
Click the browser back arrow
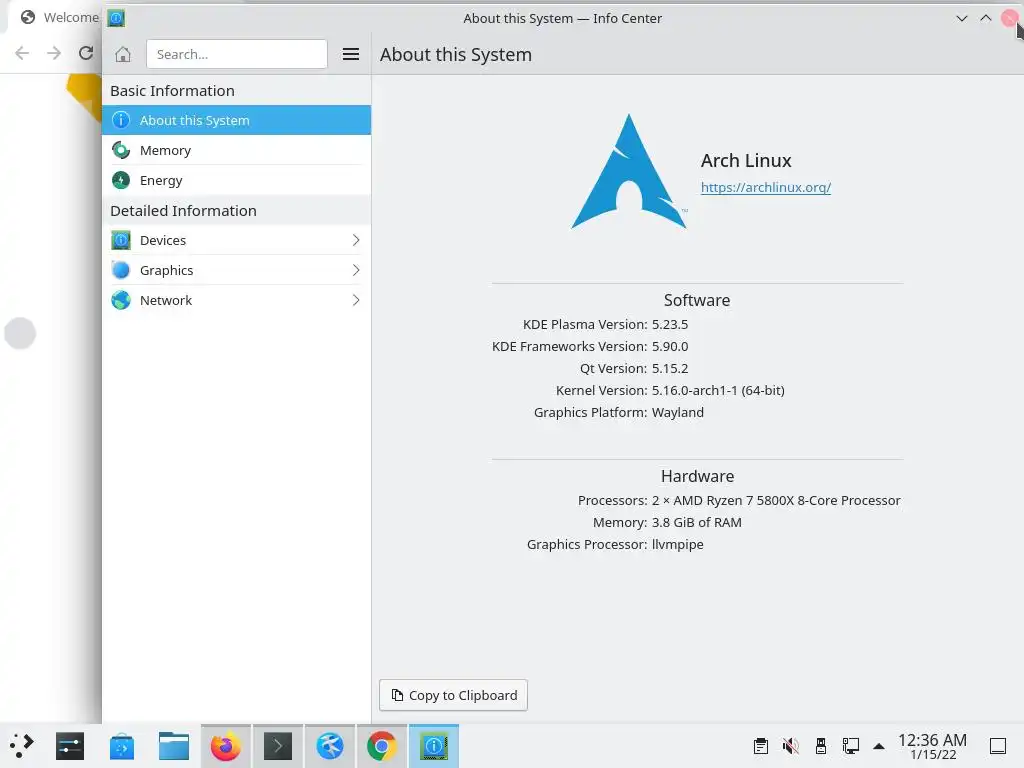point(22,53)
